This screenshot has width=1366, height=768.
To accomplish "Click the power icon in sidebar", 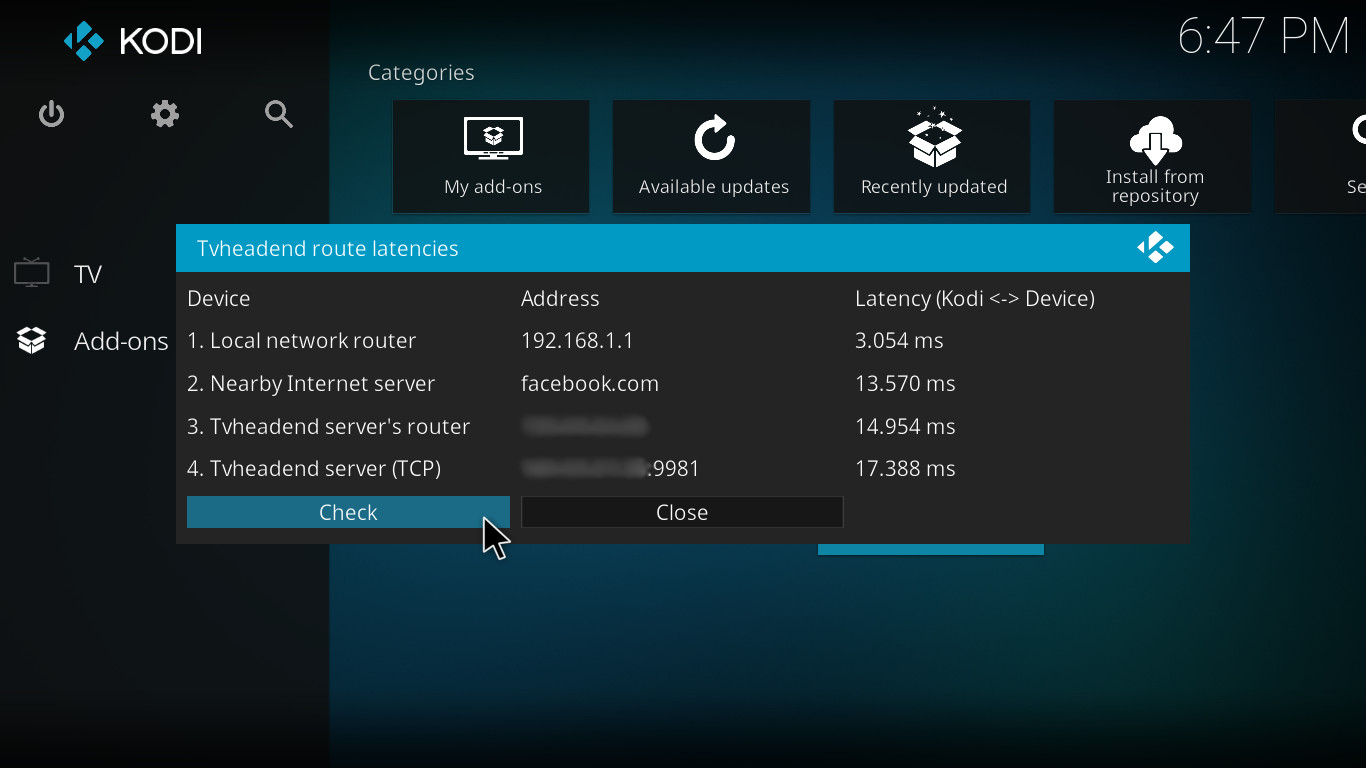I will [x=51, y=115].
